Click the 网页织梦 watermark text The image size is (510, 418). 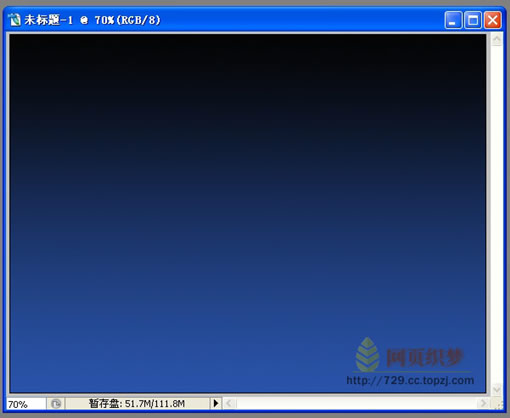425,357
